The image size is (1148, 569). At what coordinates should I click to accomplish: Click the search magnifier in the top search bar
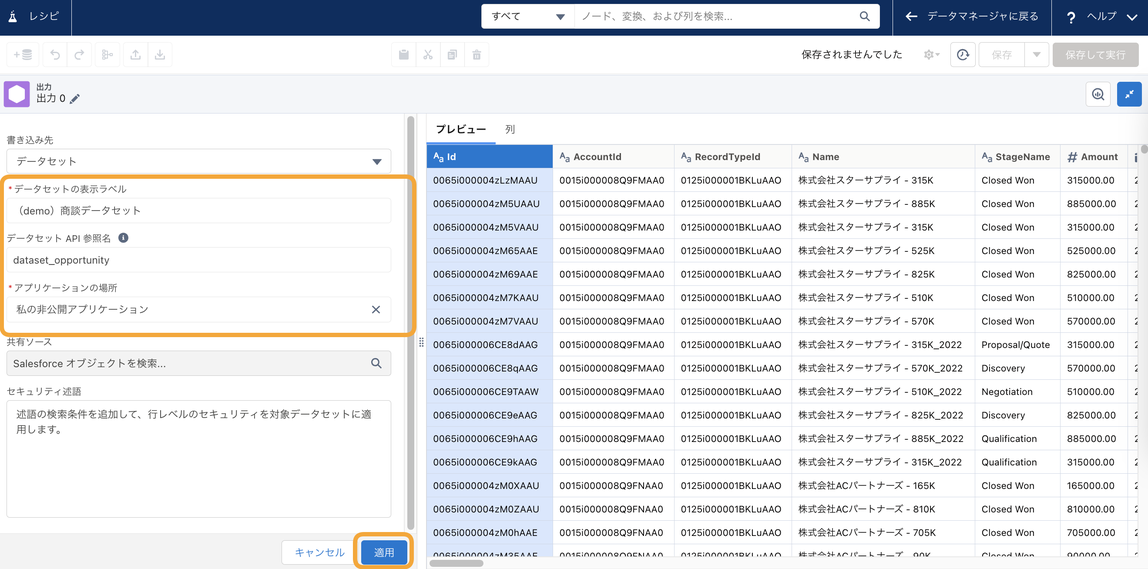click(865, 16)
